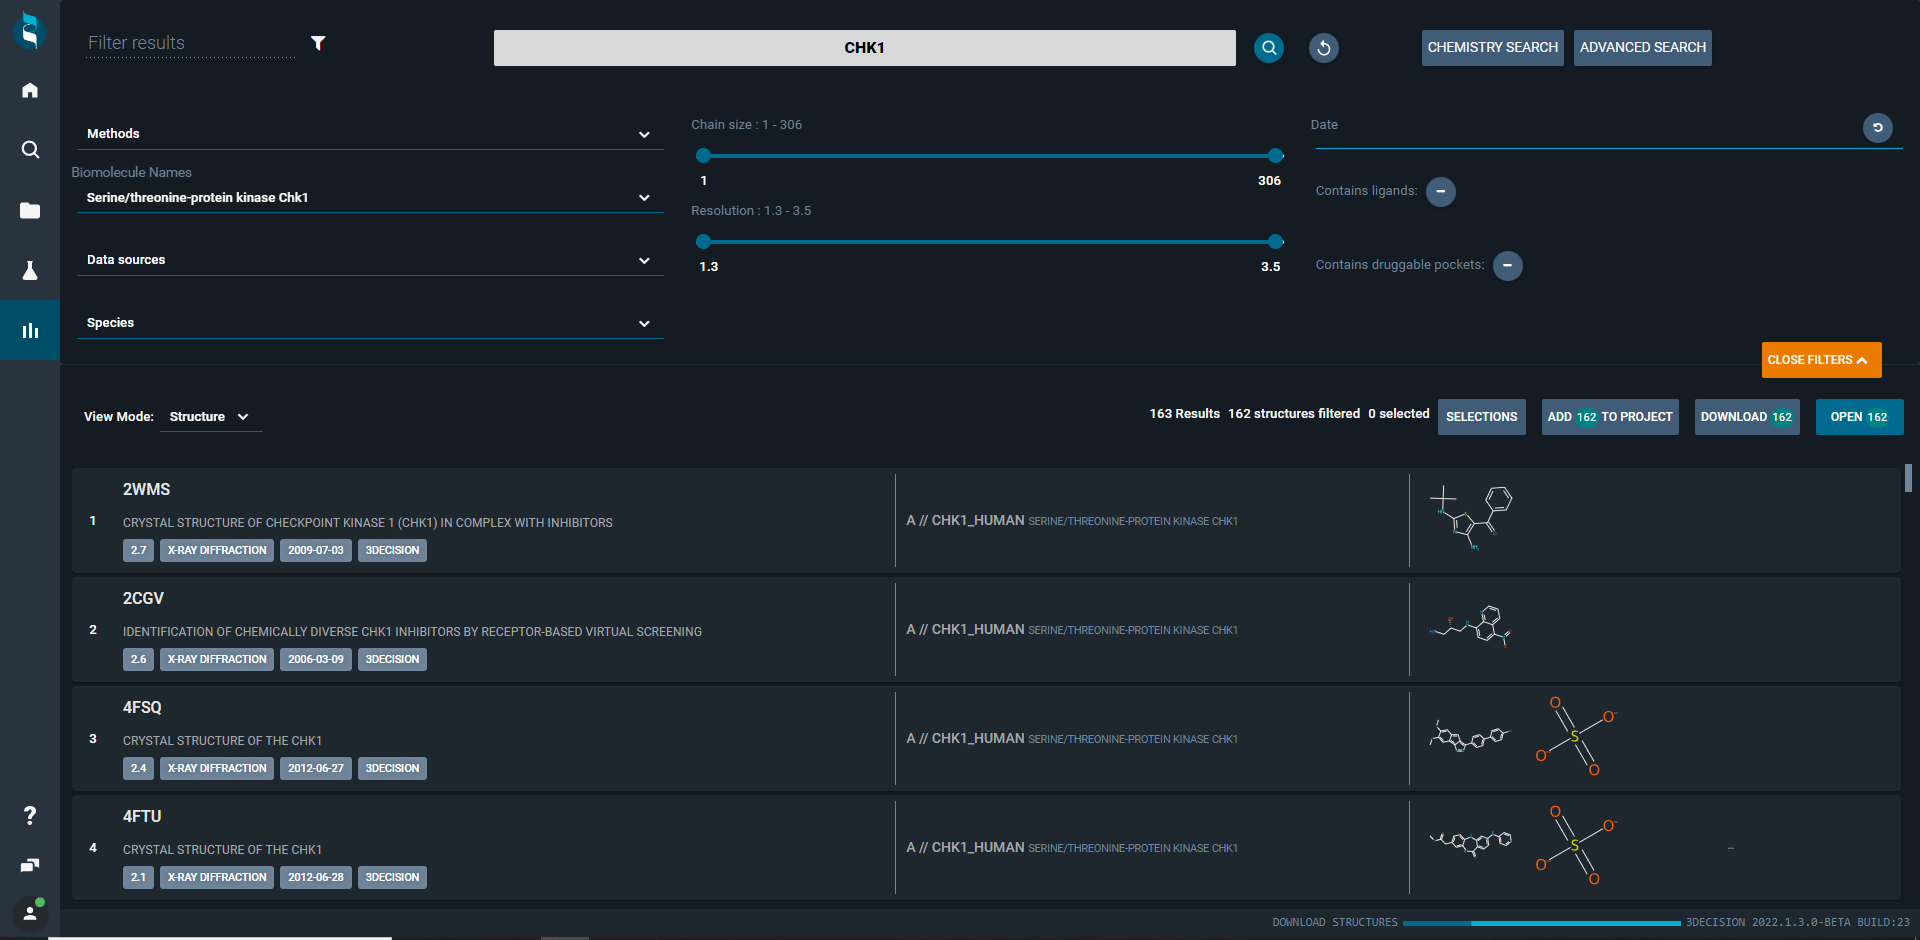Open structure 2CGV

pyautogui.click(x=143, y=599)
